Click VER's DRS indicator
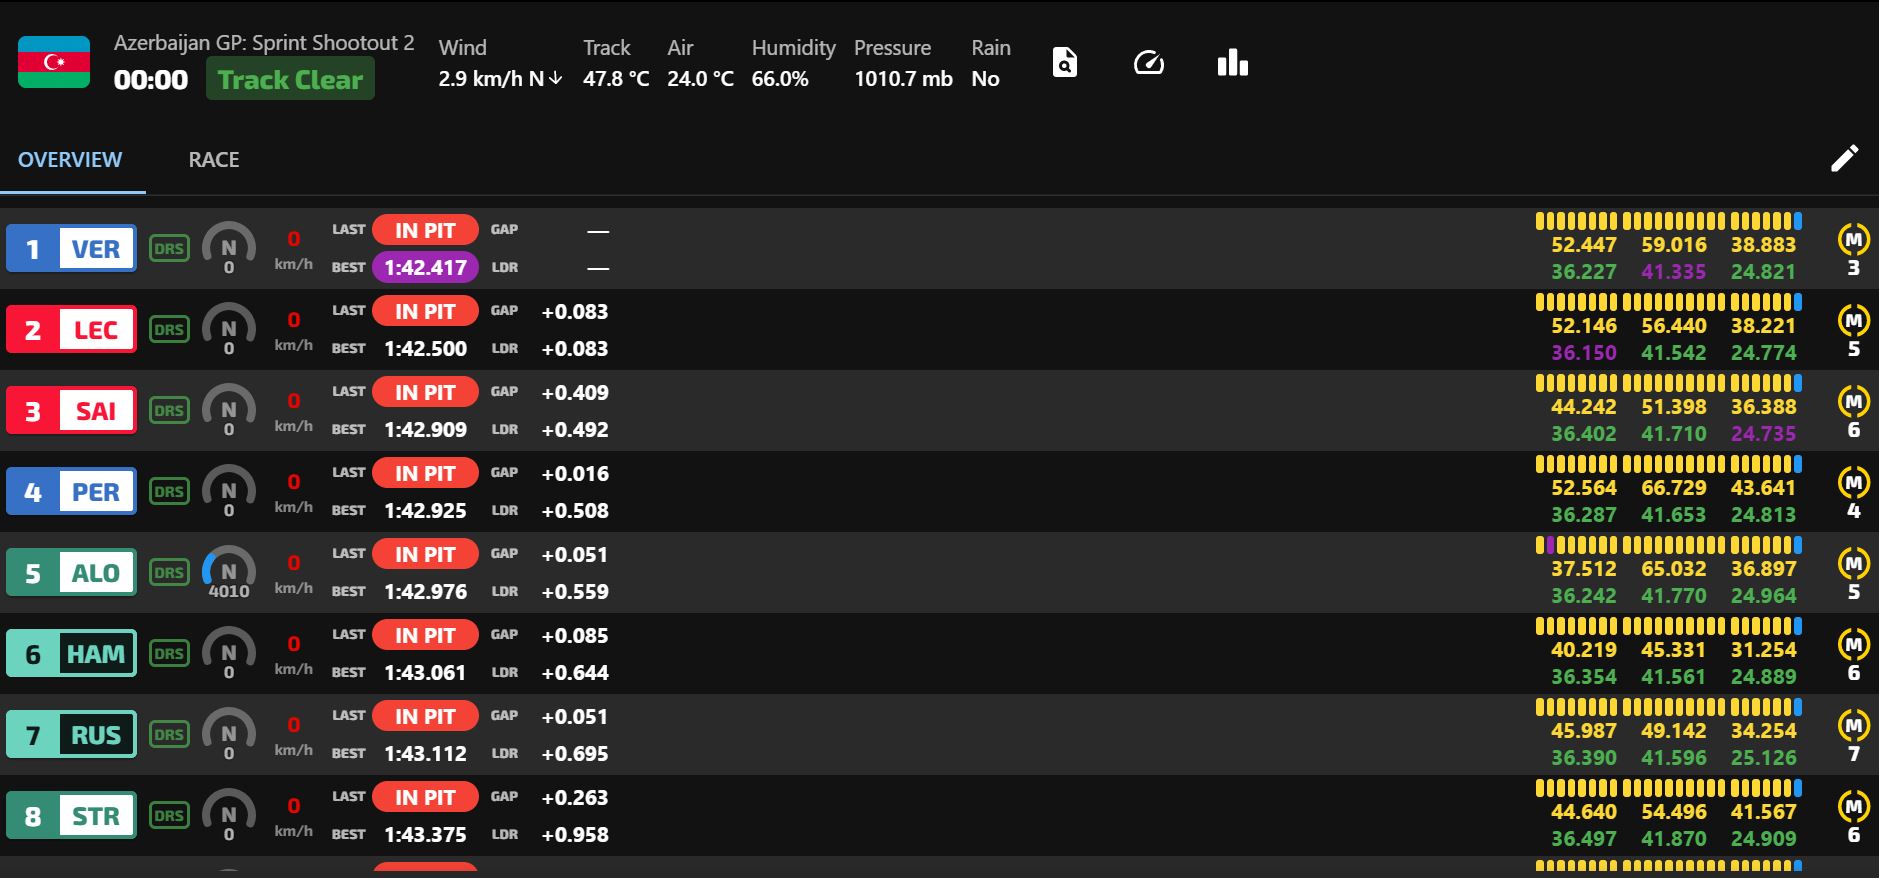1879x878 pixels. coord(169,248)
